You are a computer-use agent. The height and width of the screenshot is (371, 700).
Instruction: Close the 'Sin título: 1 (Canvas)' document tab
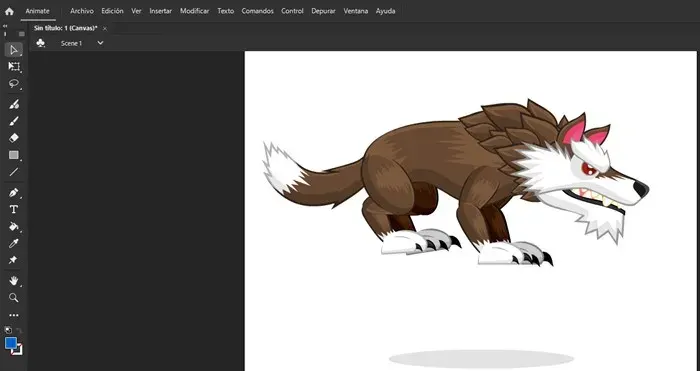click(105, 29)
